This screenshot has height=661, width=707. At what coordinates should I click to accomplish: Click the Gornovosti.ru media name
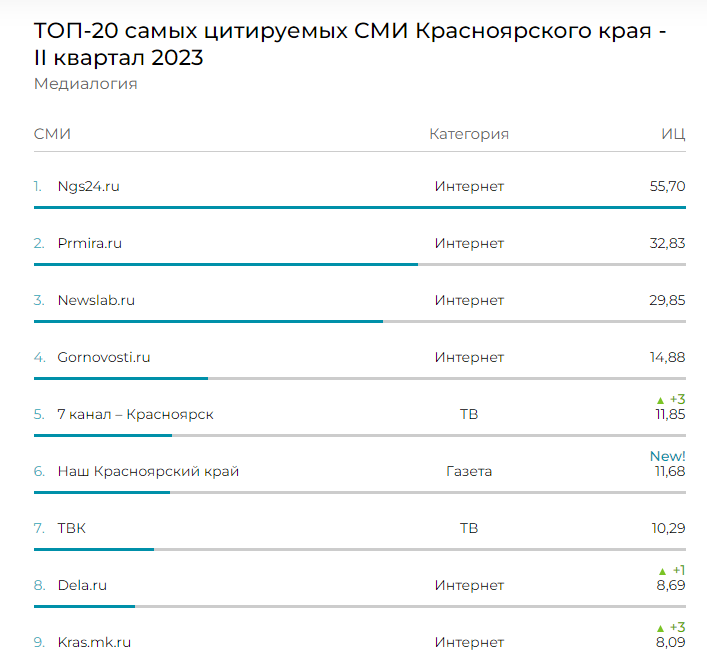tap(104, 357)
